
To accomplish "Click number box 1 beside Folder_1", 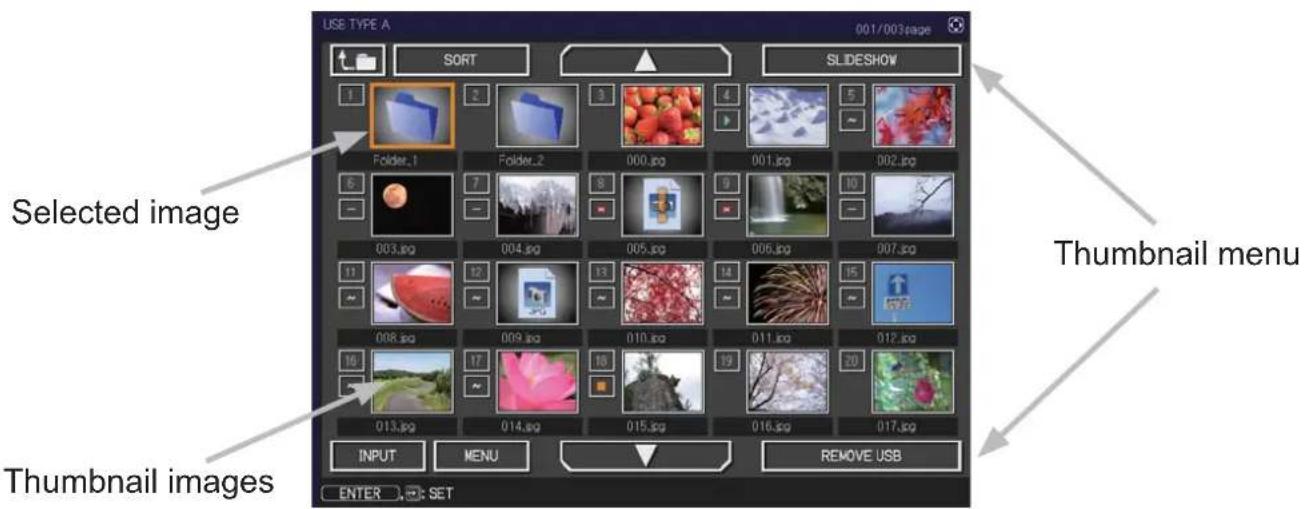I will (x=350, y=95).
